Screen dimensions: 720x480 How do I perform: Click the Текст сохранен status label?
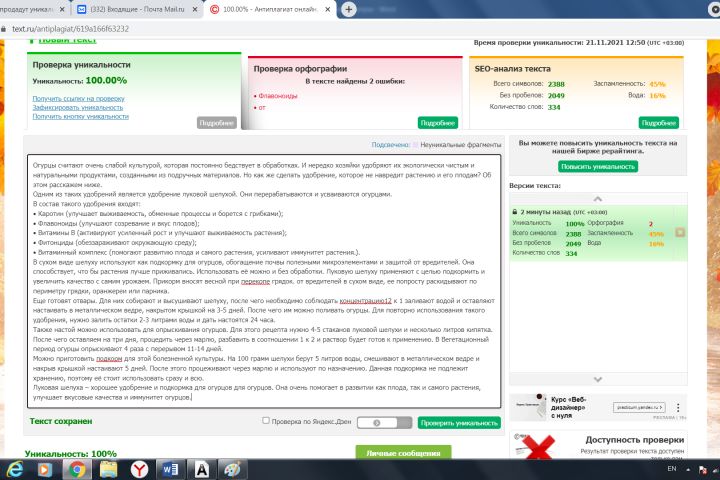click(61, 421)
